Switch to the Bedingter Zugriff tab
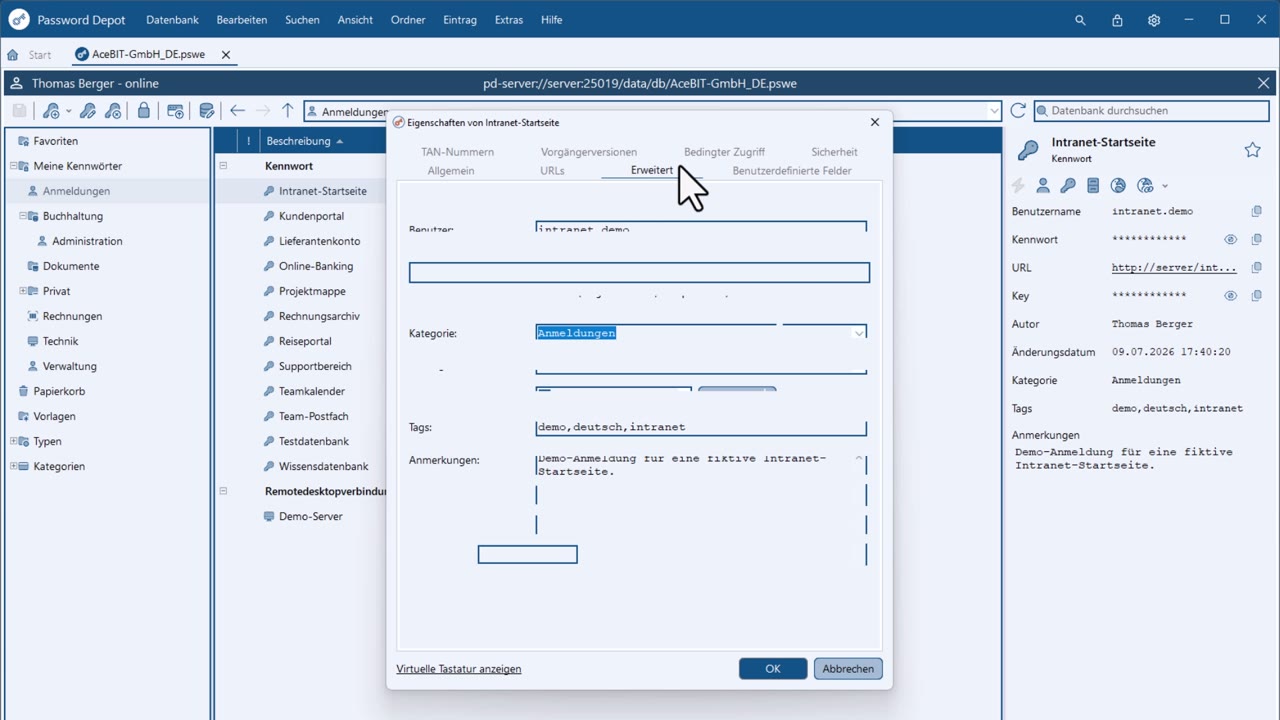 pos(724,152)
